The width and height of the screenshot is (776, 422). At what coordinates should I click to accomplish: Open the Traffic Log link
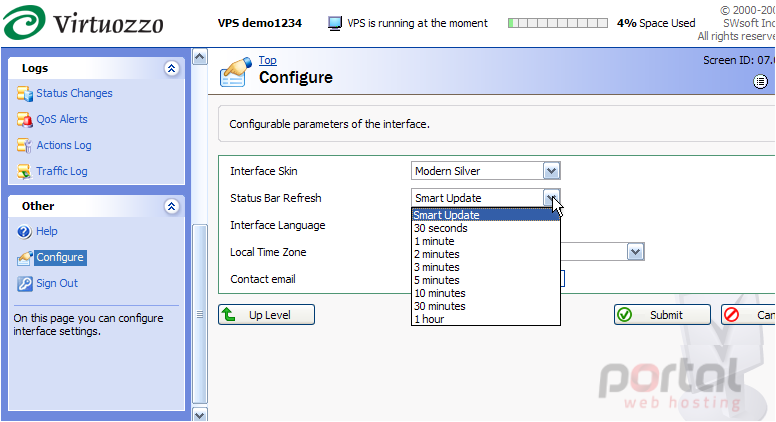click(x=62, y=171)
